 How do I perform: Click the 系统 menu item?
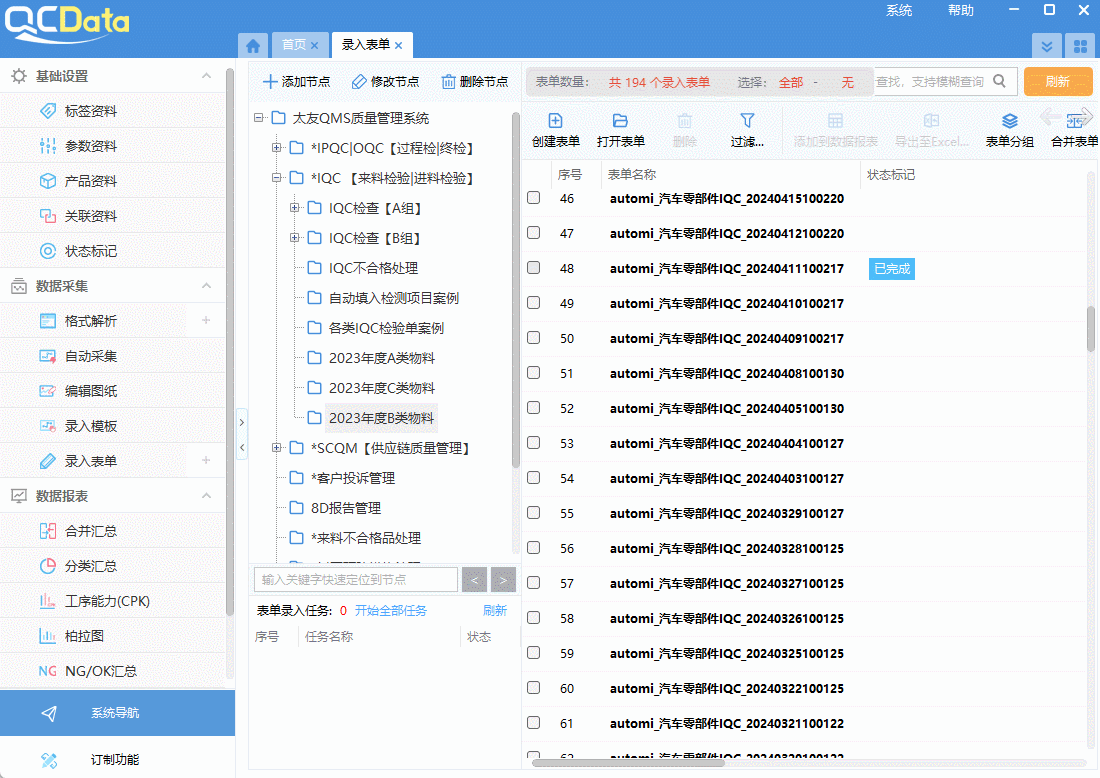(x=898, y=10)
